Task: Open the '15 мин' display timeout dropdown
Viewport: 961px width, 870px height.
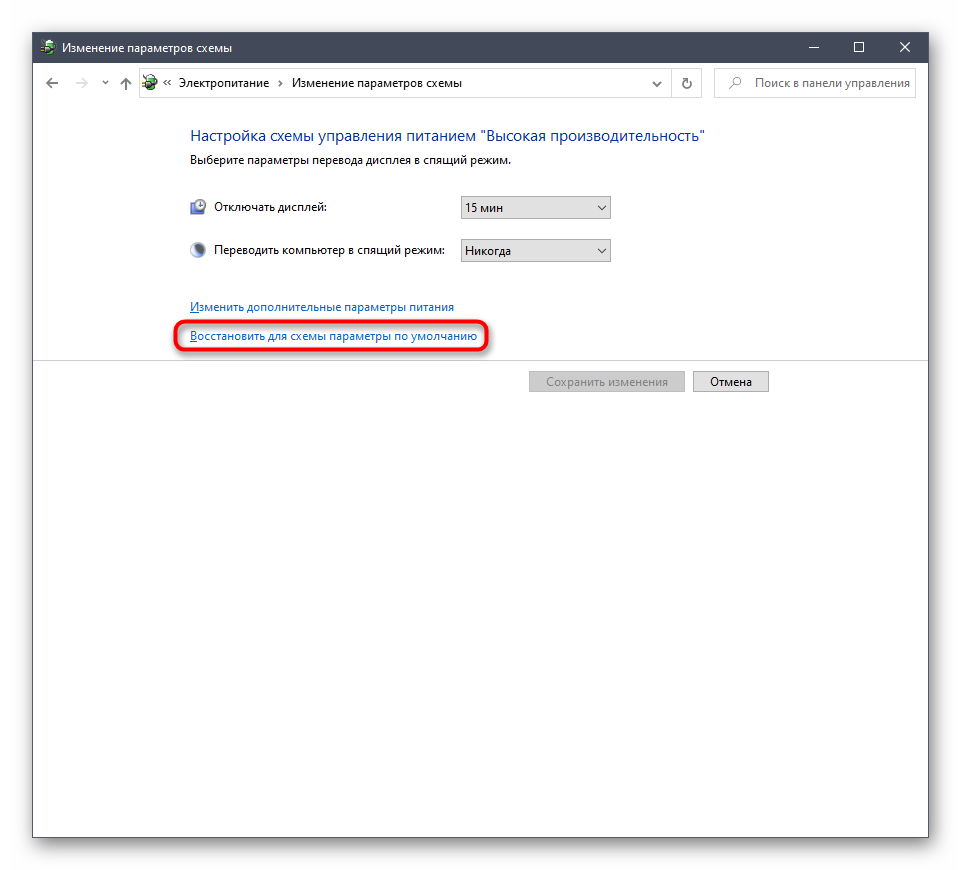Action: [x=535, y=208]
